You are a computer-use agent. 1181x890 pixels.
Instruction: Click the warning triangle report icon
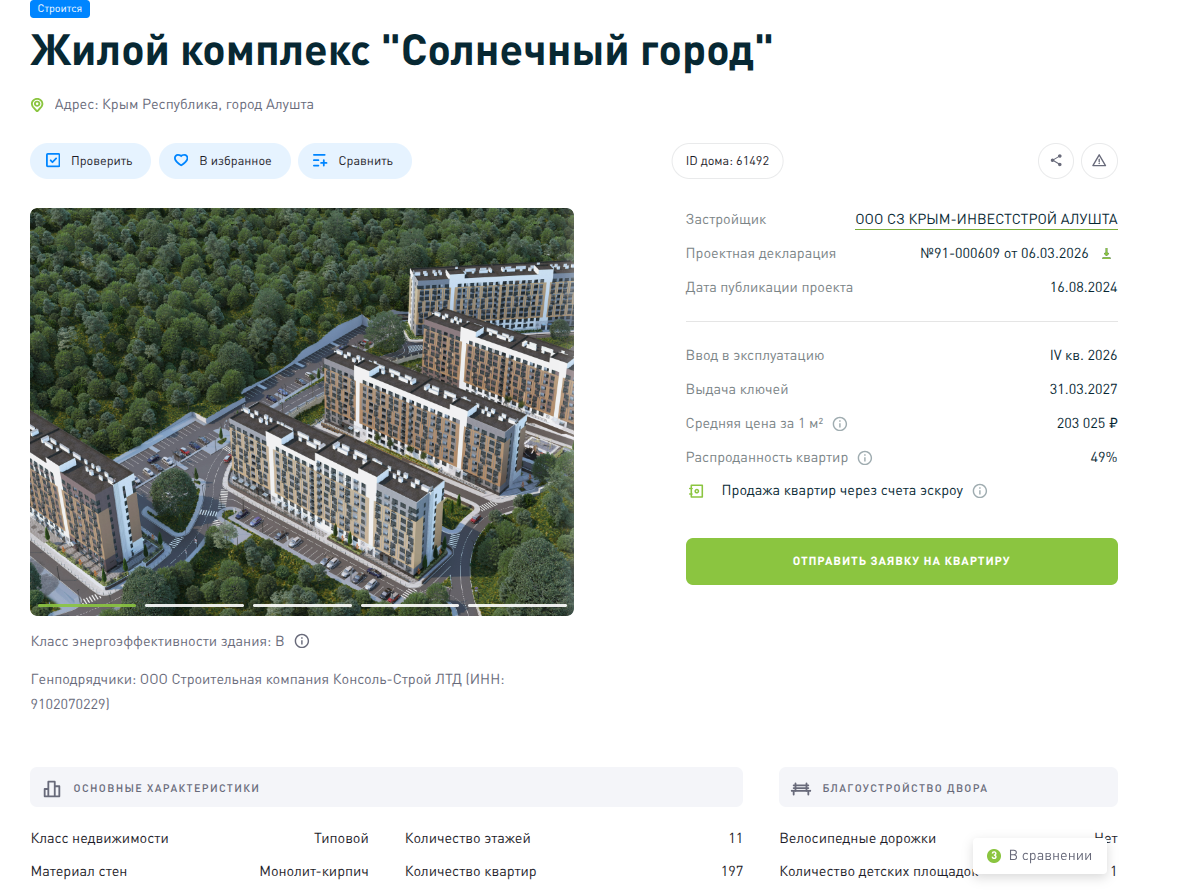point(1099,161)
